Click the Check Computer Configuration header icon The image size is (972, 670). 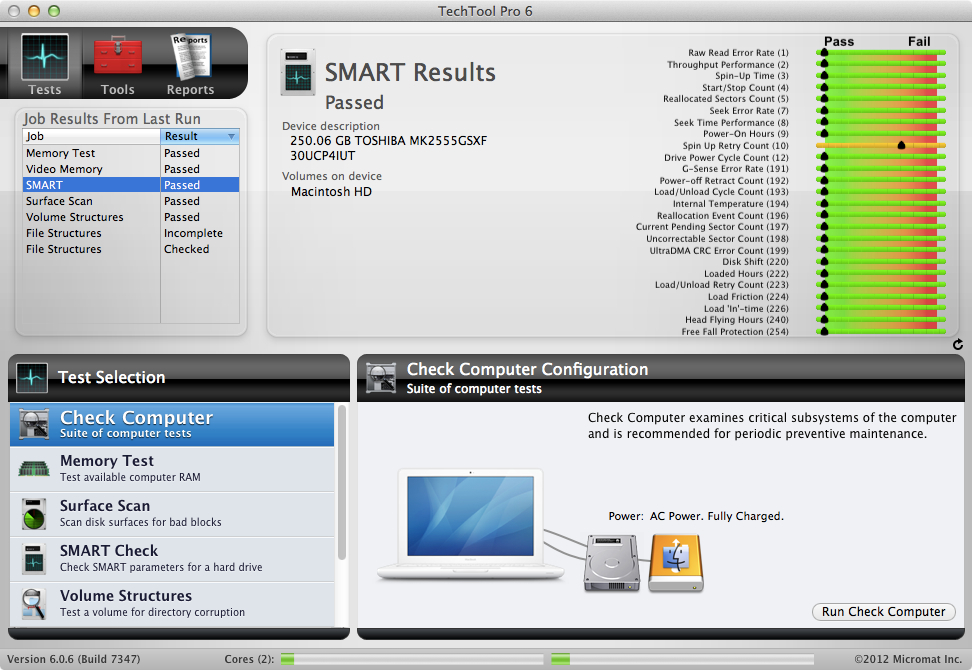tap(381, 378)
